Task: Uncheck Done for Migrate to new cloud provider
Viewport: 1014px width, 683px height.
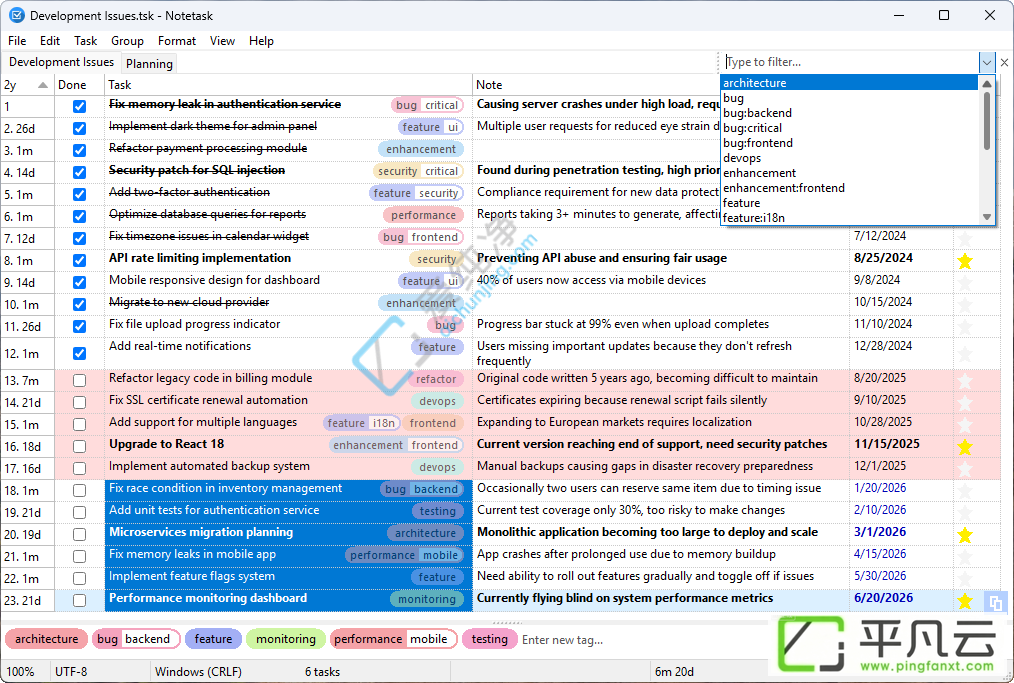Action: pyautogui.click(x=80, y=304)
